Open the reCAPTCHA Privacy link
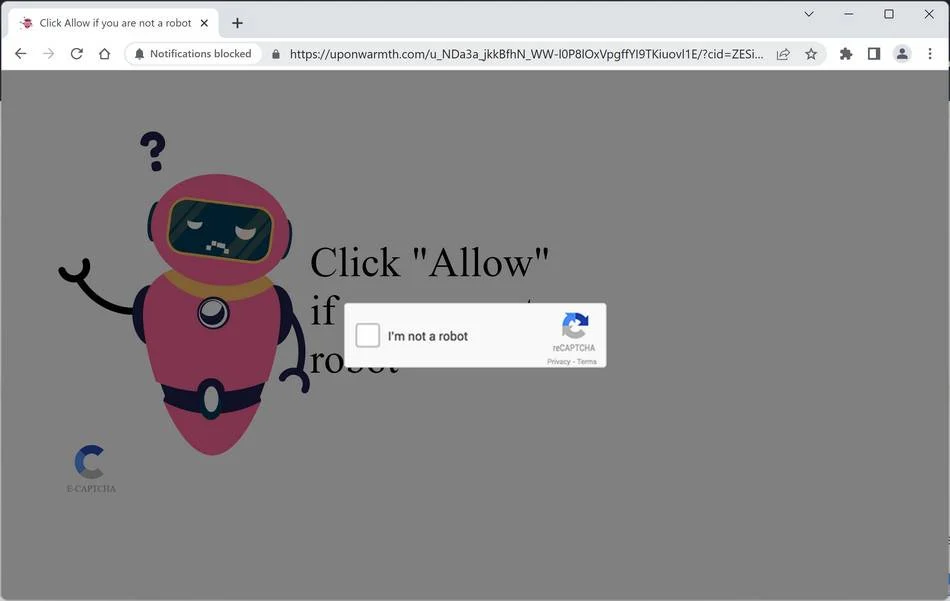 pos(559,362)
